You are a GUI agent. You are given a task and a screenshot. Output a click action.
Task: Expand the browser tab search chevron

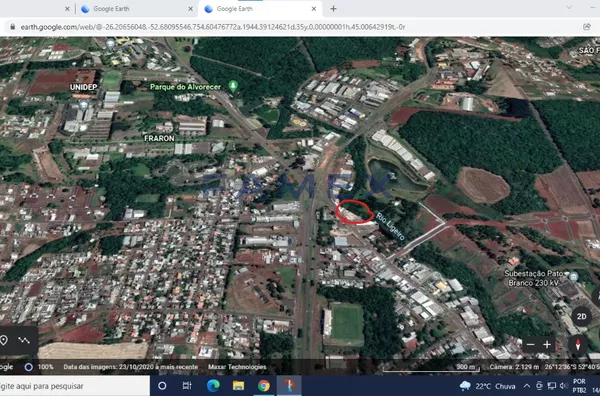click(x=569, y=8)
